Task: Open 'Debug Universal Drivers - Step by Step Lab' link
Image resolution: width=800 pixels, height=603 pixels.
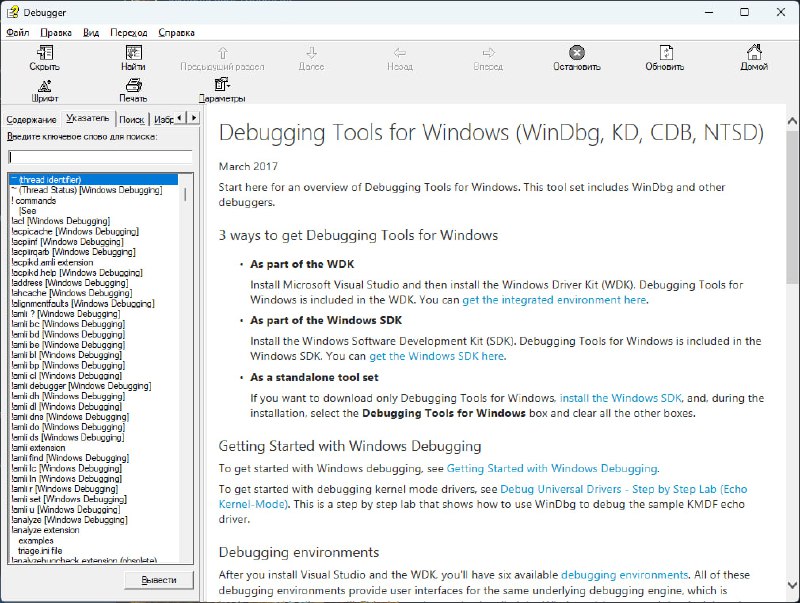Action: coord(623,489)
